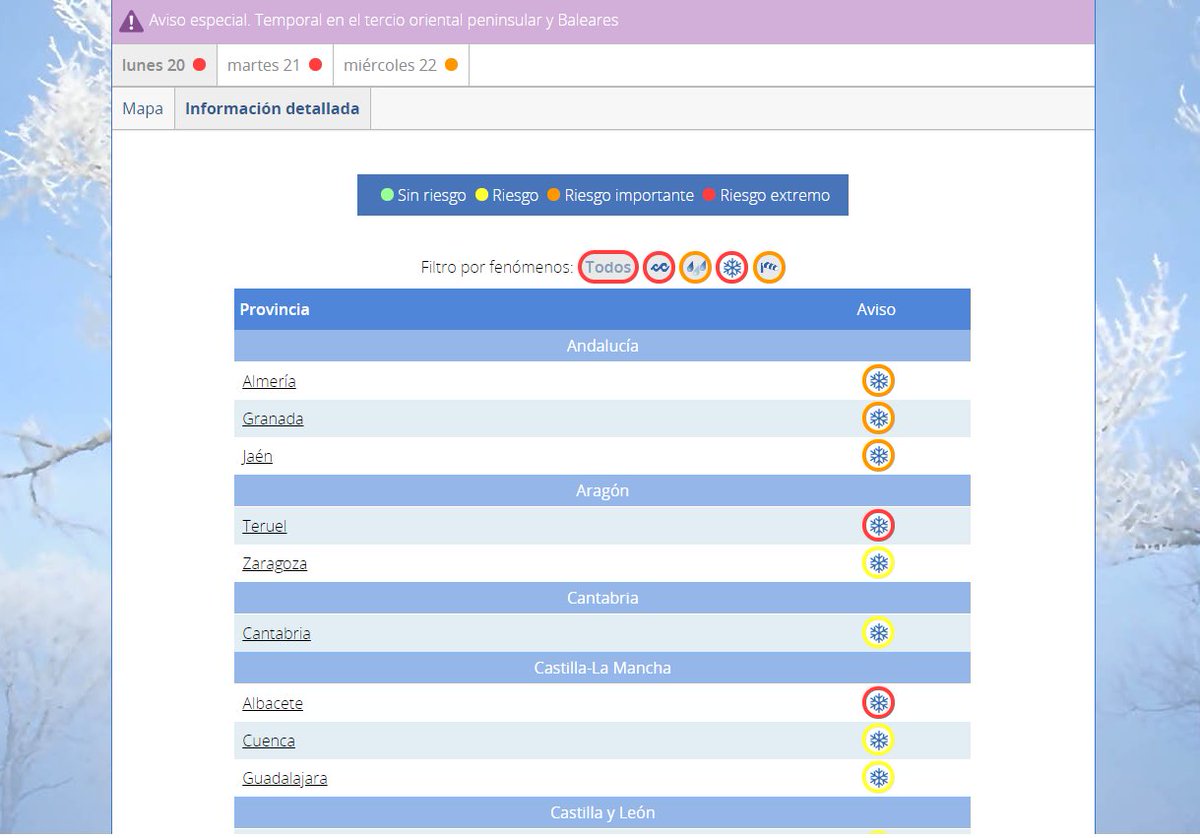
Task: Open Jaén's snow warning icon
Action: (878, 456)
